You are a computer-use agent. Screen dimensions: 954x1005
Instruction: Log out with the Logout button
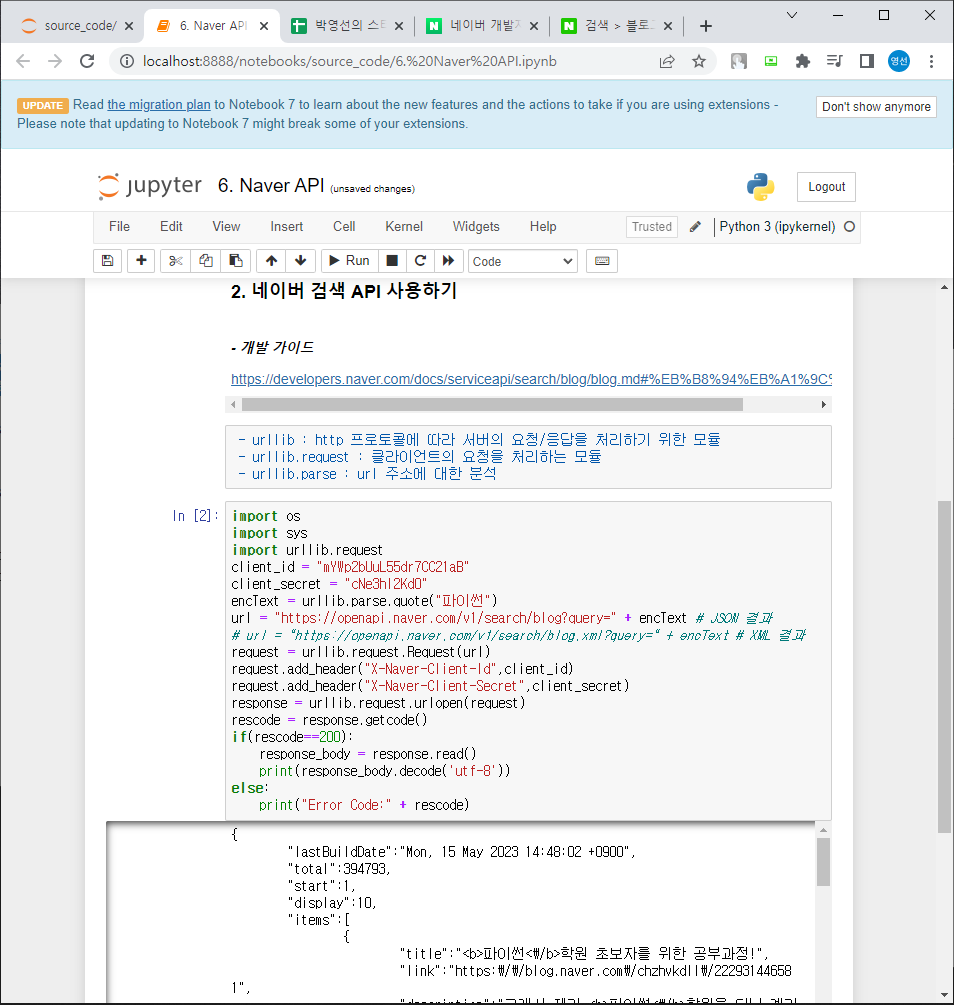tap(826, 187)
